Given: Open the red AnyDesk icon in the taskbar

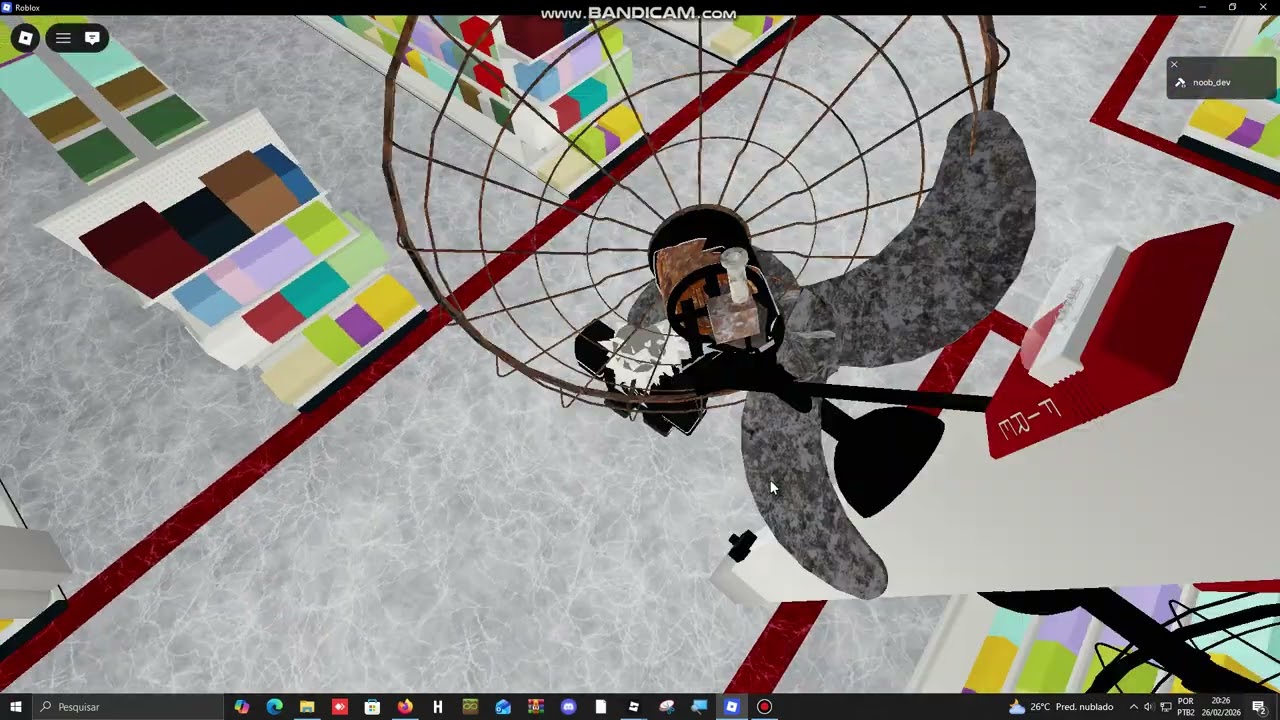Looking at the screenshot, I should (340, 707).
